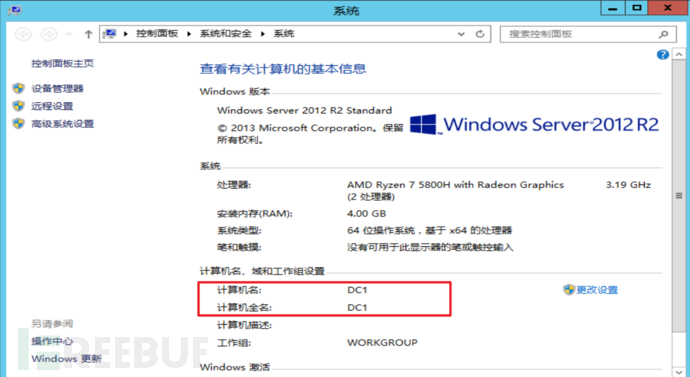Click the window system icon in title bar

[15, 10]
